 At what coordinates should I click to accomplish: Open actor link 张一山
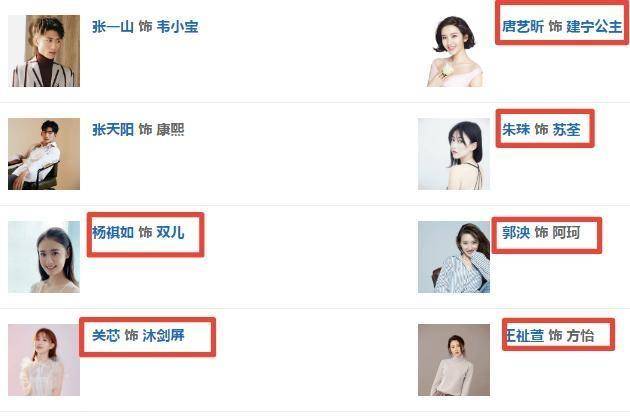click(112, 27)
